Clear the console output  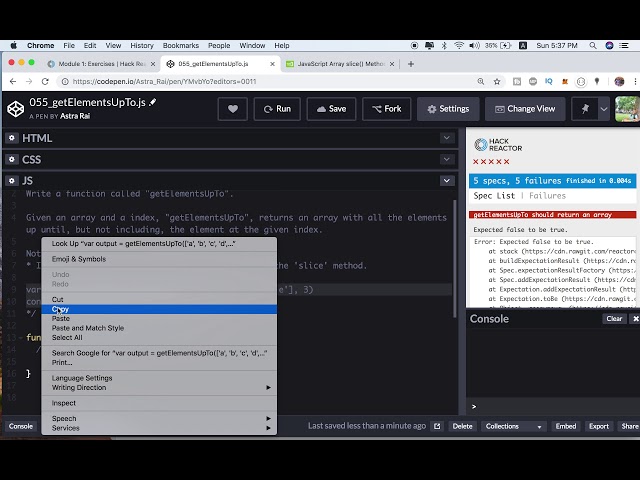tap(614, 319)
